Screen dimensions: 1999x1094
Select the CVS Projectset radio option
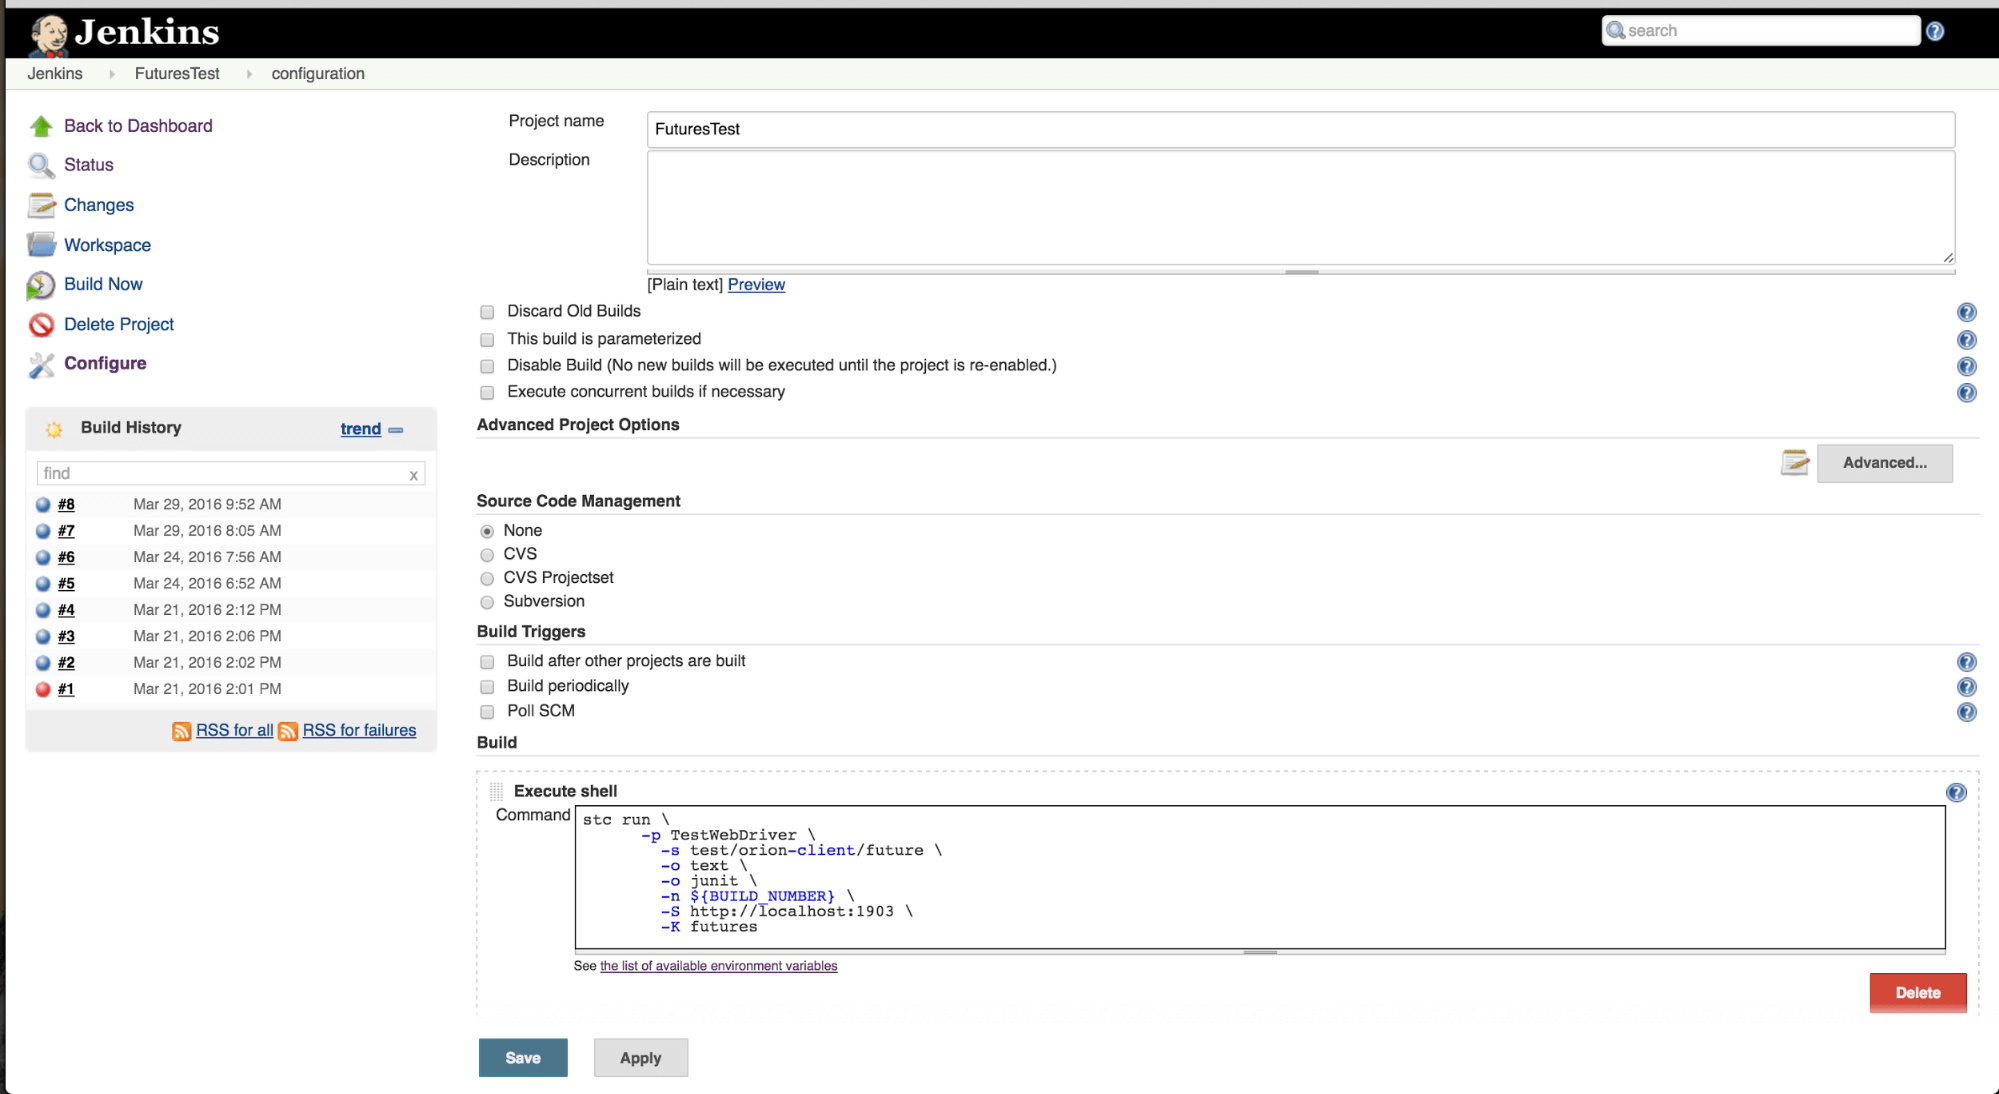(487, 579)
